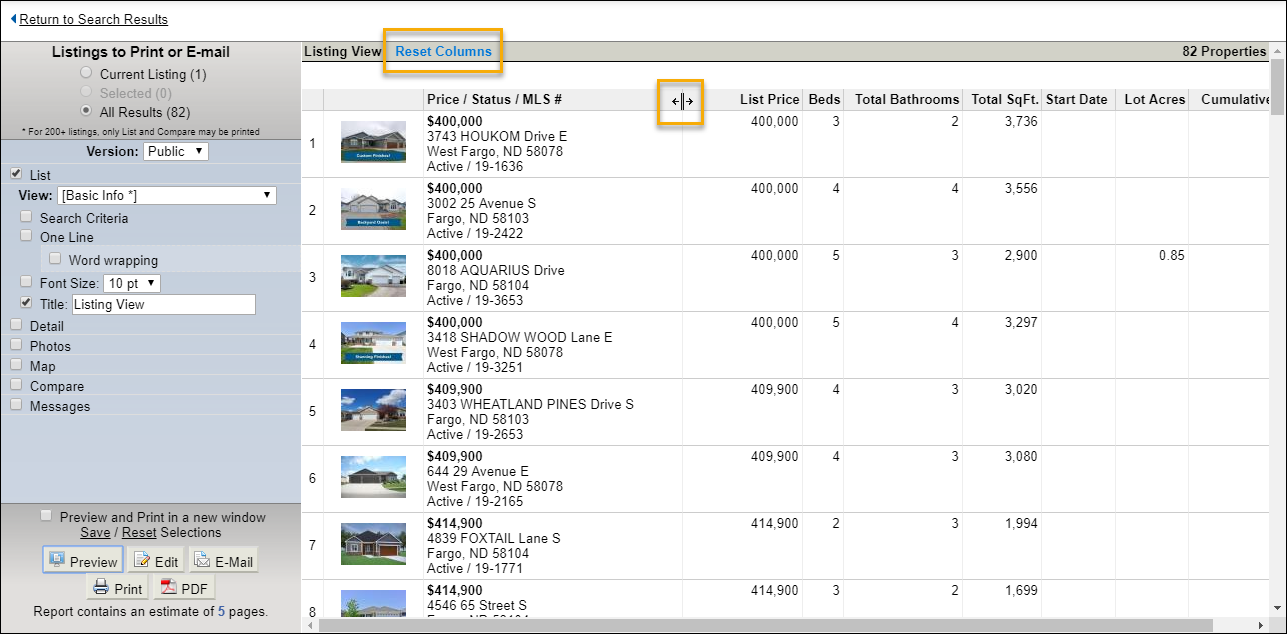
Task: Open the 3743 Houkom Drive listing thumbnail
Action: click(x=373, y=143)
